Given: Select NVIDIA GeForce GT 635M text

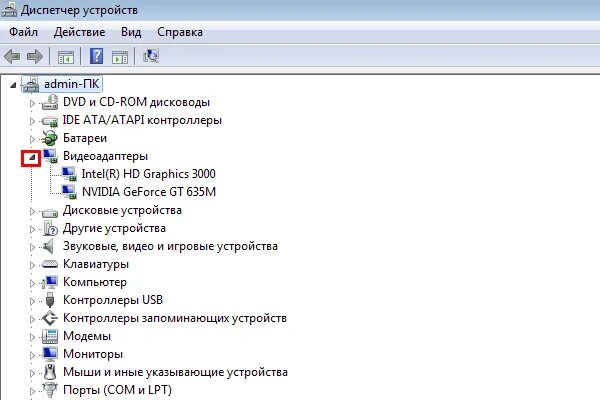Looking at the screenshot, I should coord(149,192).
